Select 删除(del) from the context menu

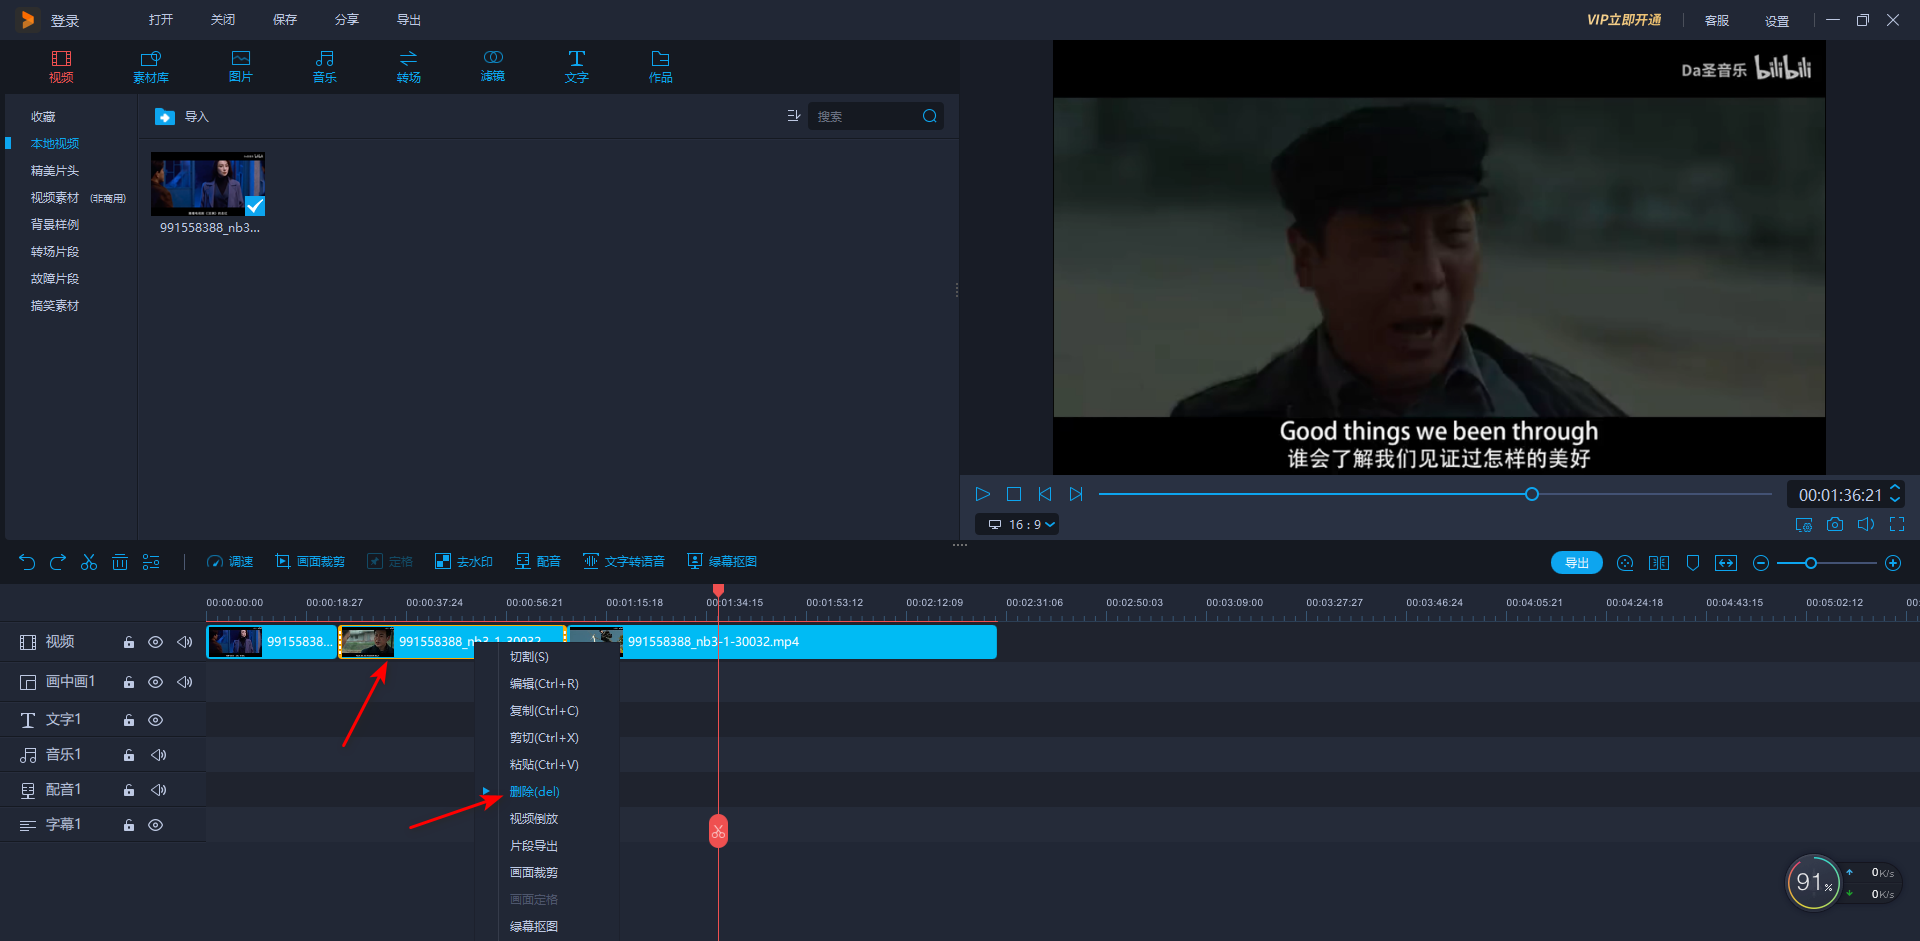(x=535, y=791)
